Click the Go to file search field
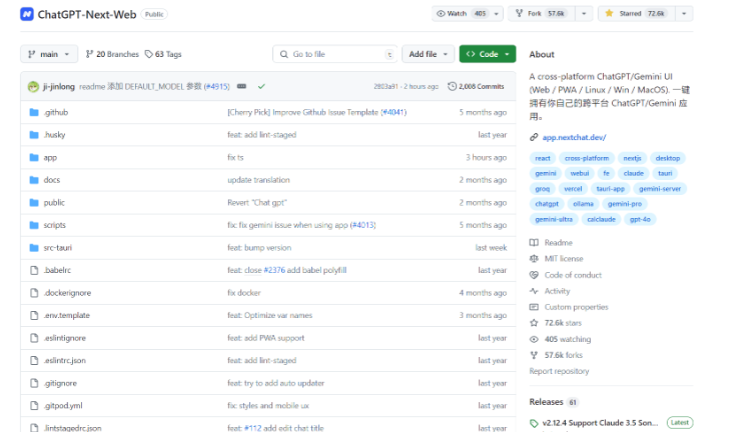The height and width of the screenshot is (432, 751). tap(335, 54)
